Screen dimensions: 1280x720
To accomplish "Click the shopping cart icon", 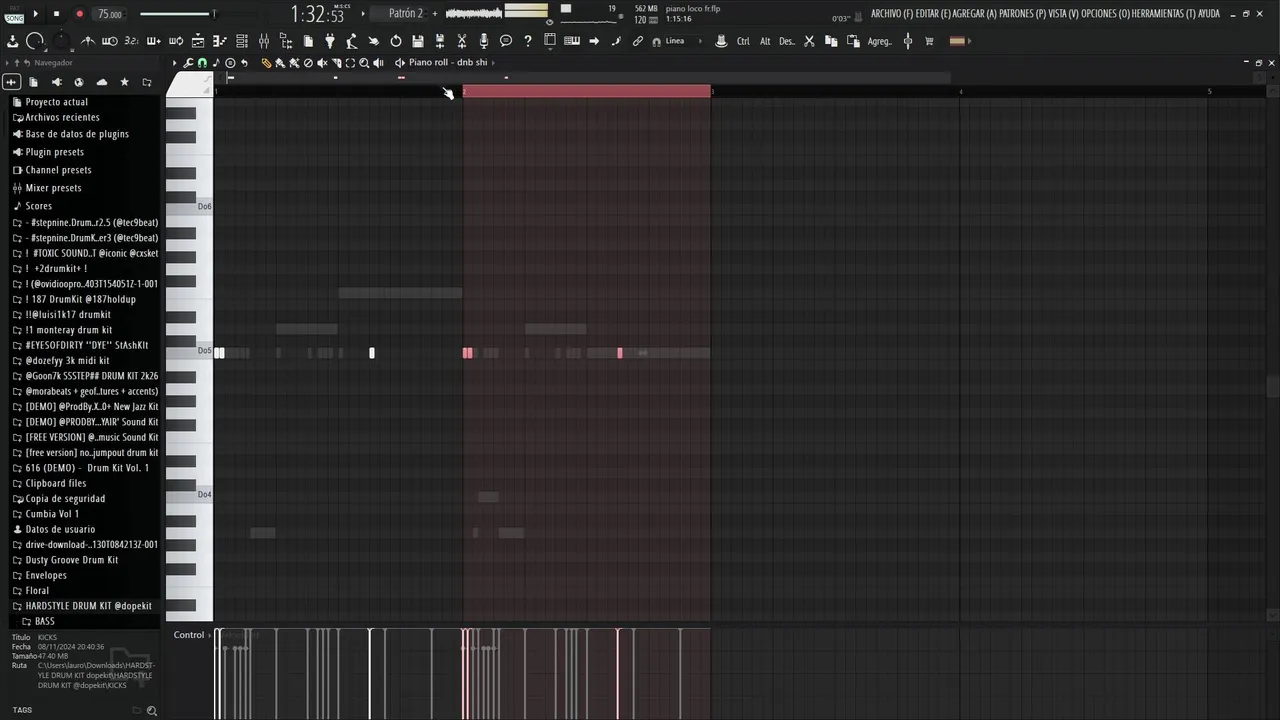I will (930, 41).
